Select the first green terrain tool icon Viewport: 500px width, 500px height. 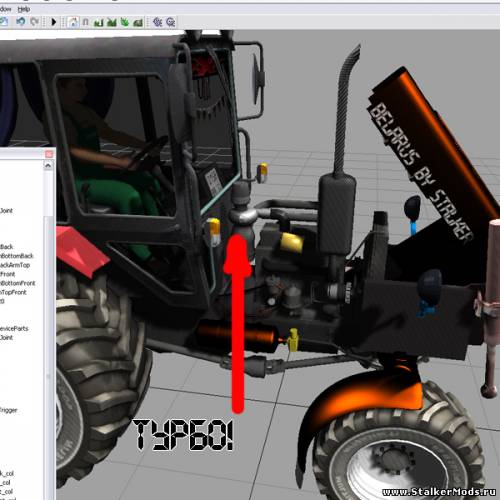(98, 23)
